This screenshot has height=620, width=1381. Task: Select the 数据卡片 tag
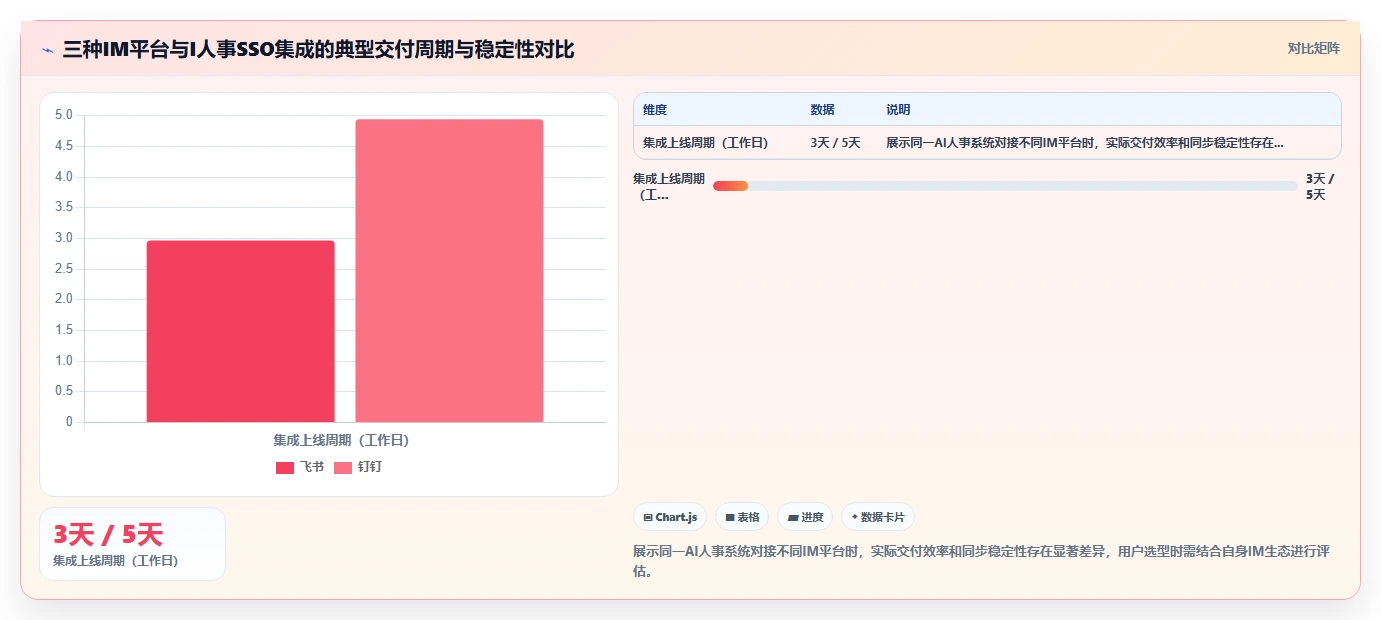[878, 517]
